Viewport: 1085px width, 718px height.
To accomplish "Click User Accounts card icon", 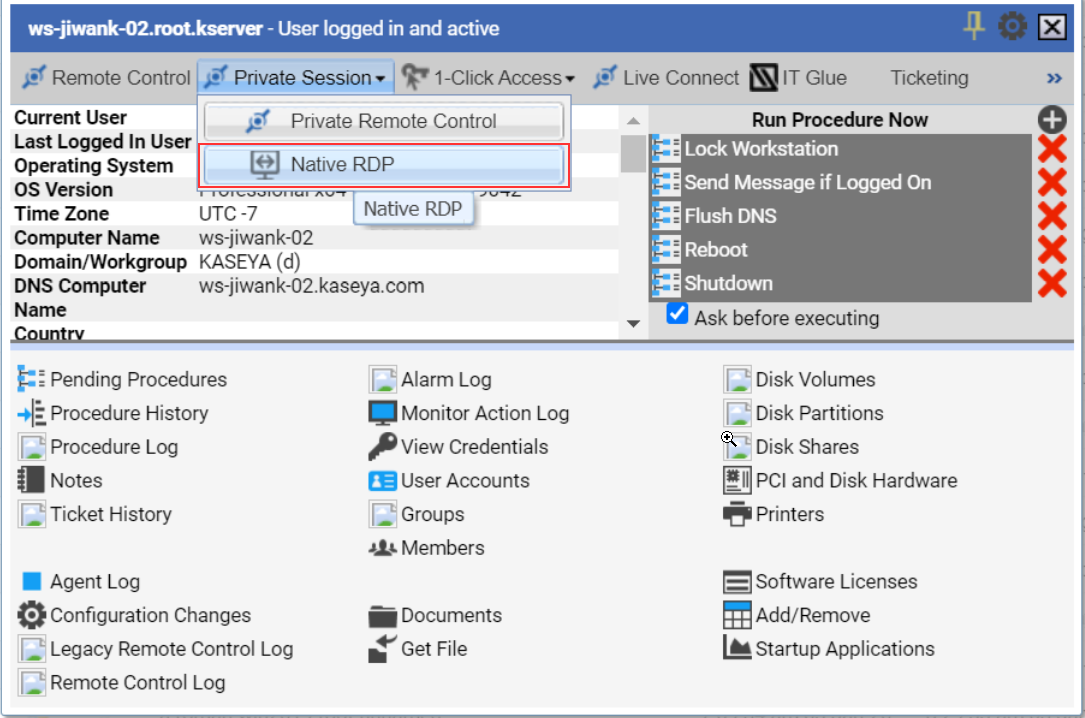I will [x=383, y=481].
